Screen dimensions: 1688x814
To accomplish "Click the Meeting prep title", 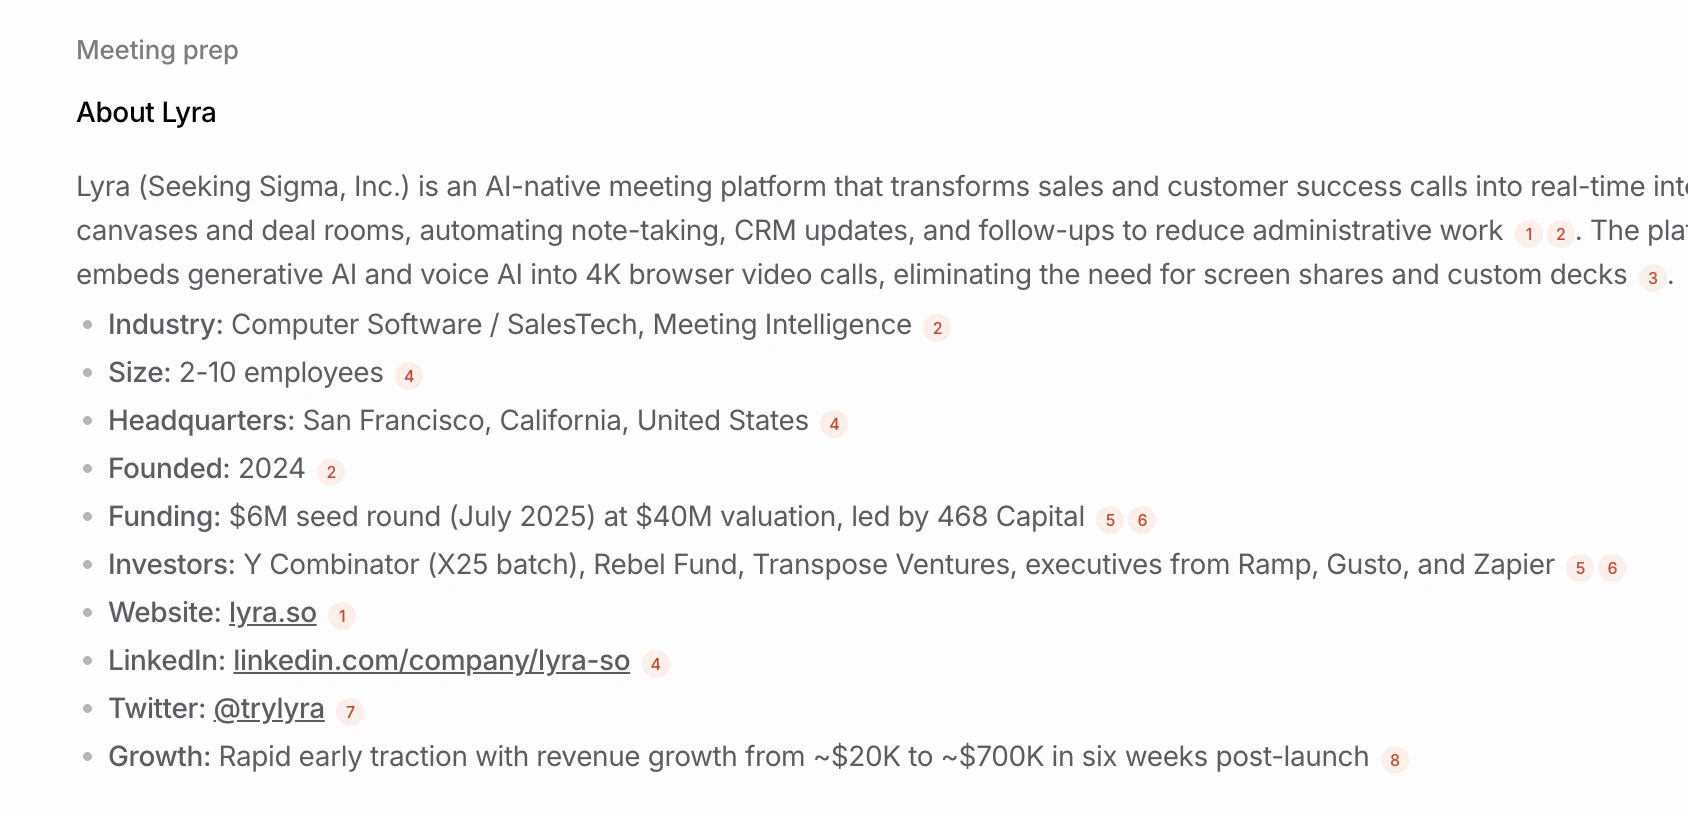I will pyautogui.click(x=157, y=50).
